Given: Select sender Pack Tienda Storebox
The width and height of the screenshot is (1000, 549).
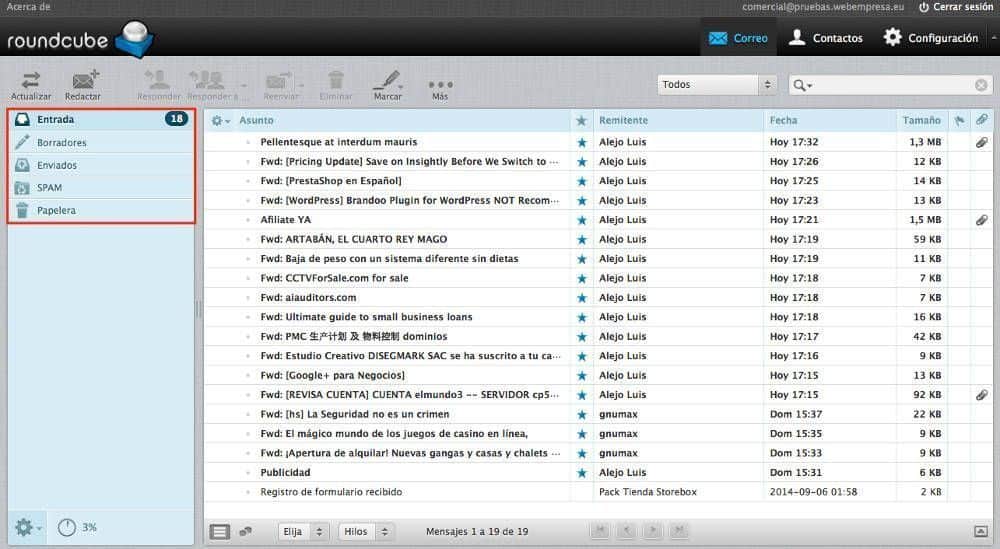Looking at the screenshot, I should pos(647,492).
